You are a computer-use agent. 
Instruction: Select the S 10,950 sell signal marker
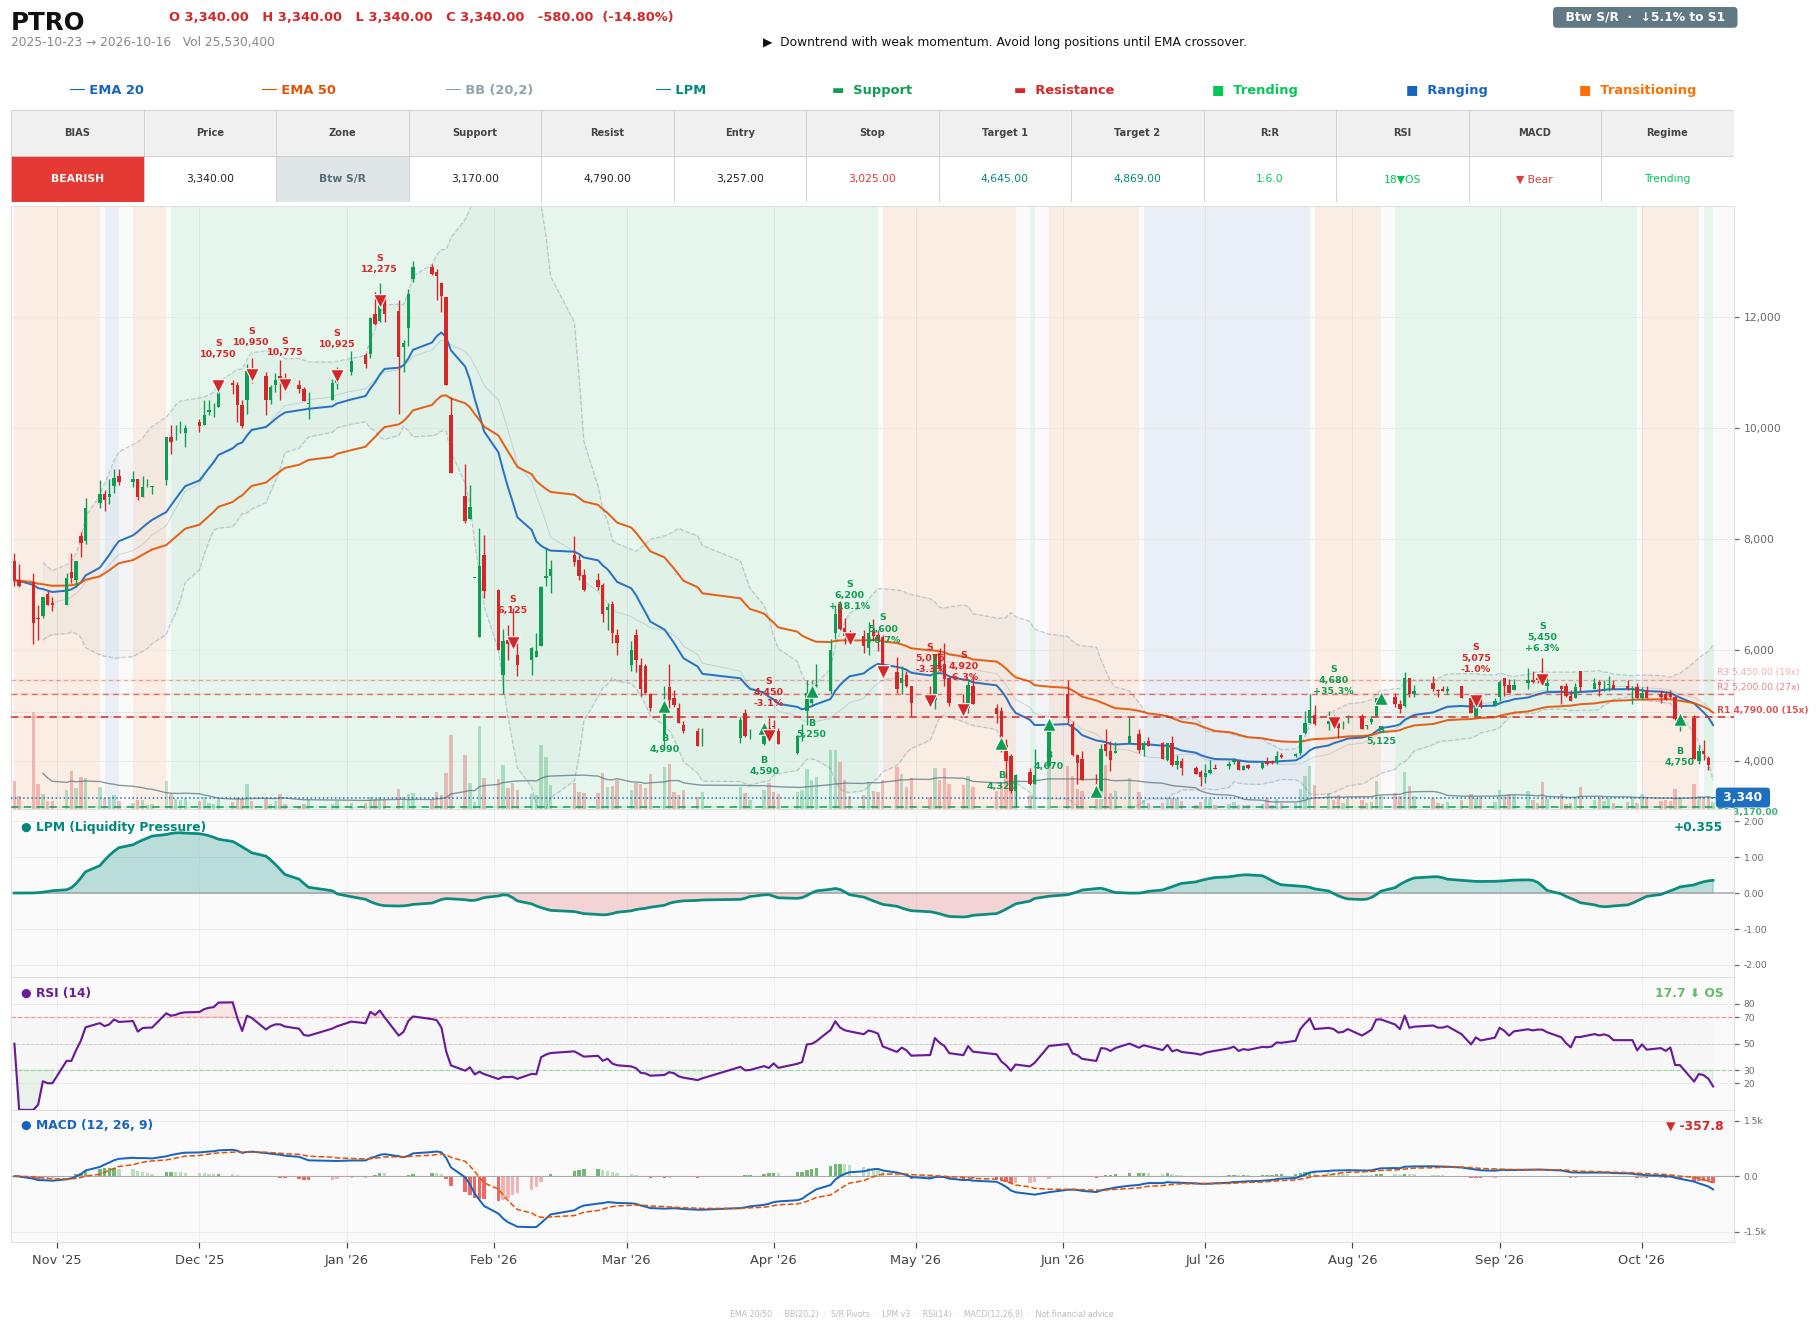[x=252, y=374]
